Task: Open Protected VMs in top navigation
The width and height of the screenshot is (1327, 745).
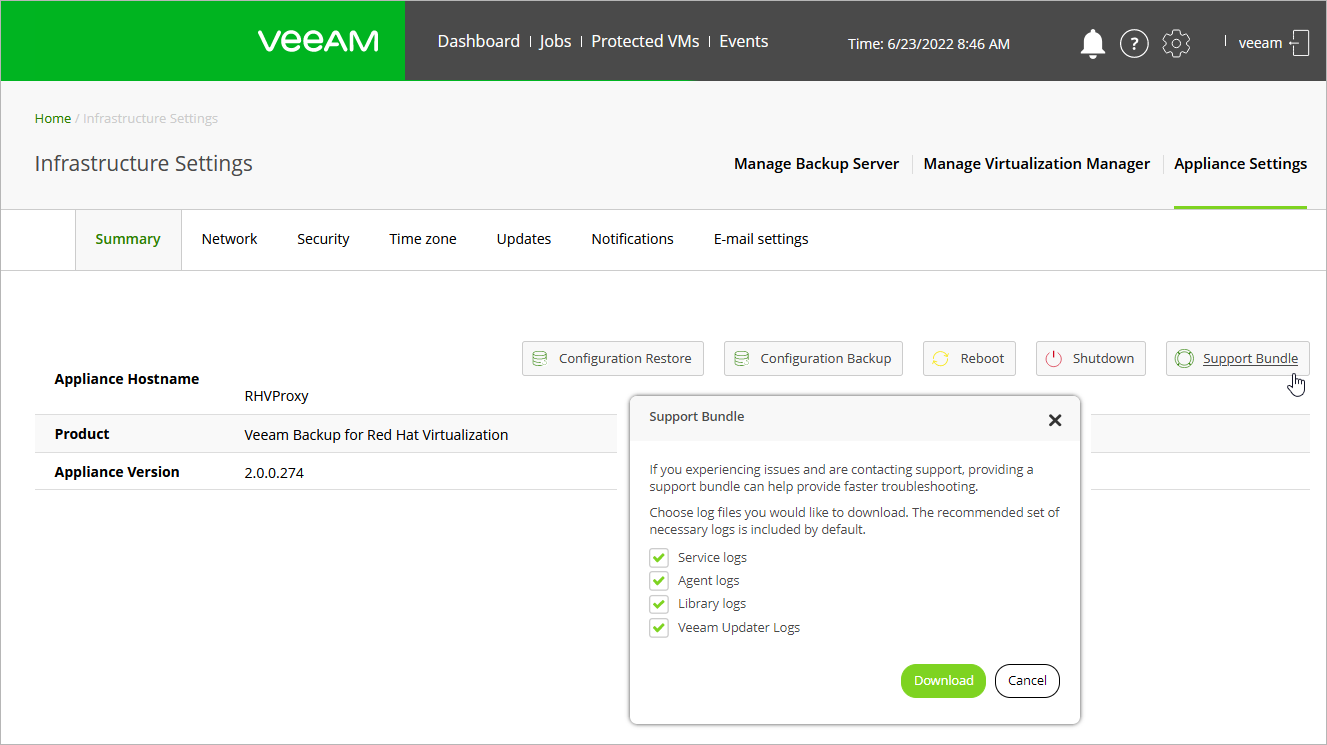Action: pos(645,41)
